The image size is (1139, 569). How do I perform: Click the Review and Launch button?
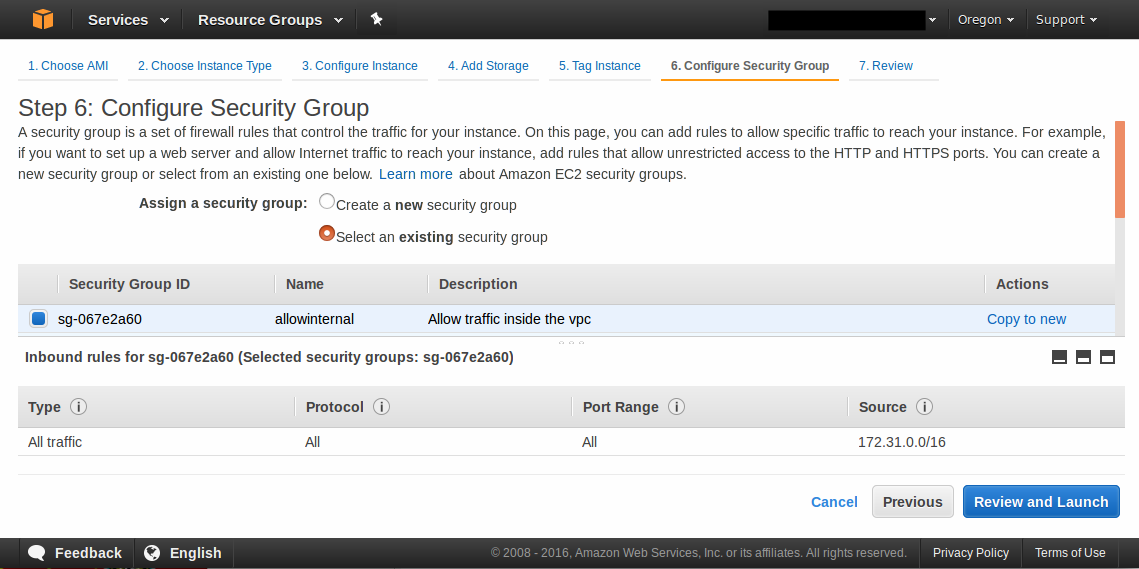coord(1041,502)
